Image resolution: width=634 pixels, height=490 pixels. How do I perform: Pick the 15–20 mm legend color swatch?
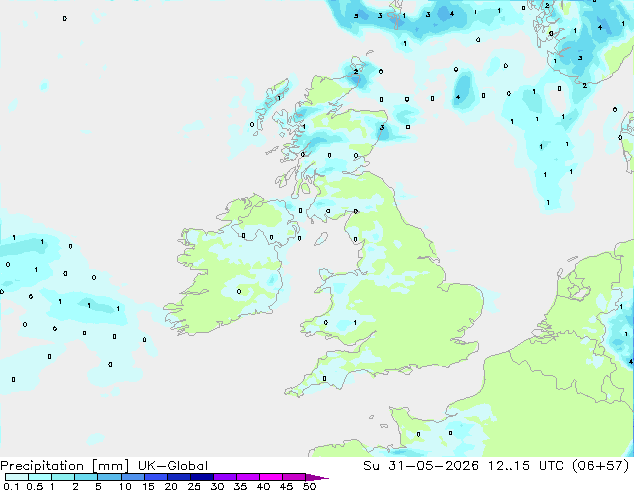pyautogui.click(x=156, y=477)
